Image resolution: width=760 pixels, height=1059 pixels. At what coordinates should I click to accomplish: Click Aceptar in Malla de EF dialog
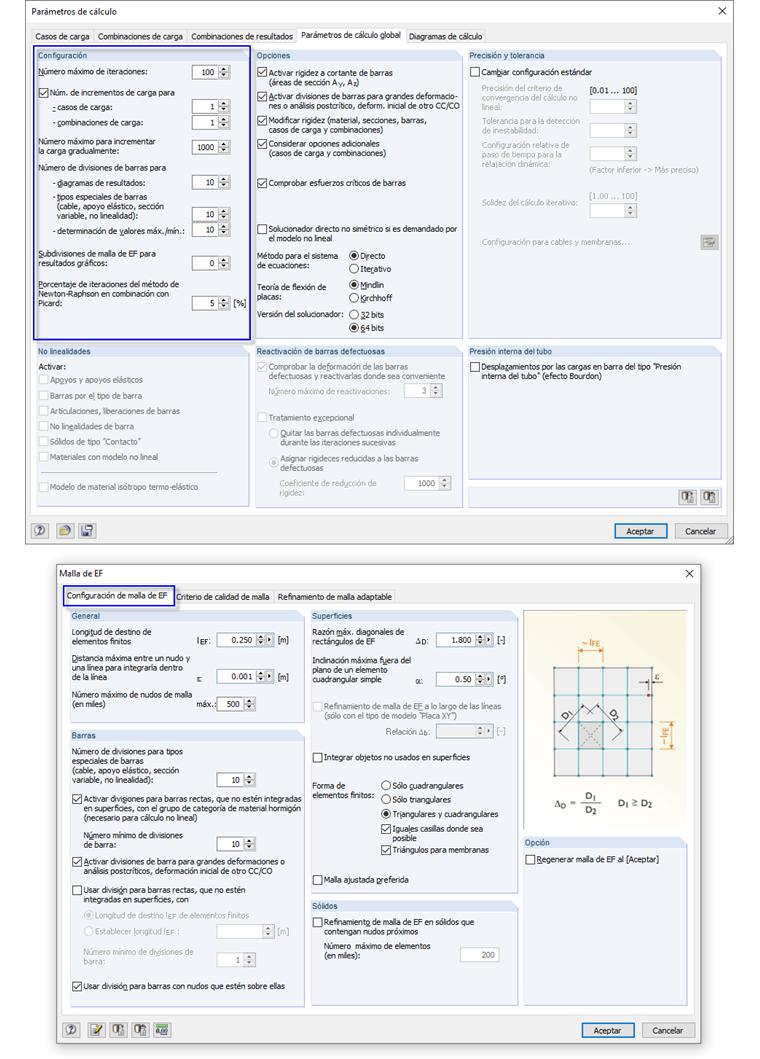pos(607,1031)
